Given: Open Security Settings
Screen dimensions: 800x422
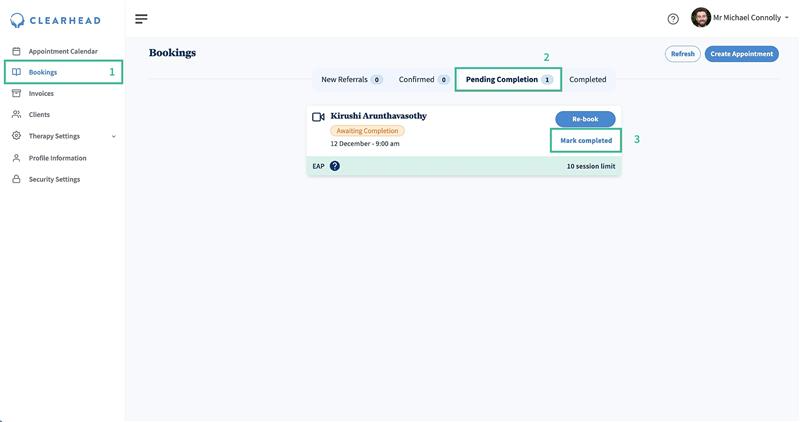Looking at the screenshot, I should click(x=55, y=179).
